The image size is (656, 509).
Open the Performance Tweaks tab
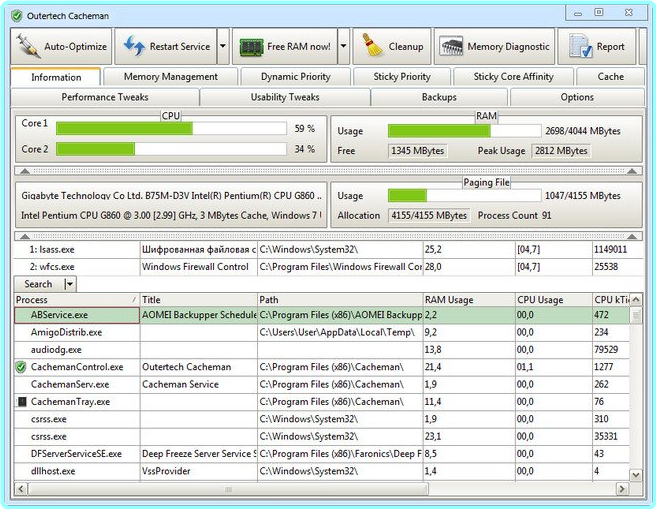coord(104,98)
